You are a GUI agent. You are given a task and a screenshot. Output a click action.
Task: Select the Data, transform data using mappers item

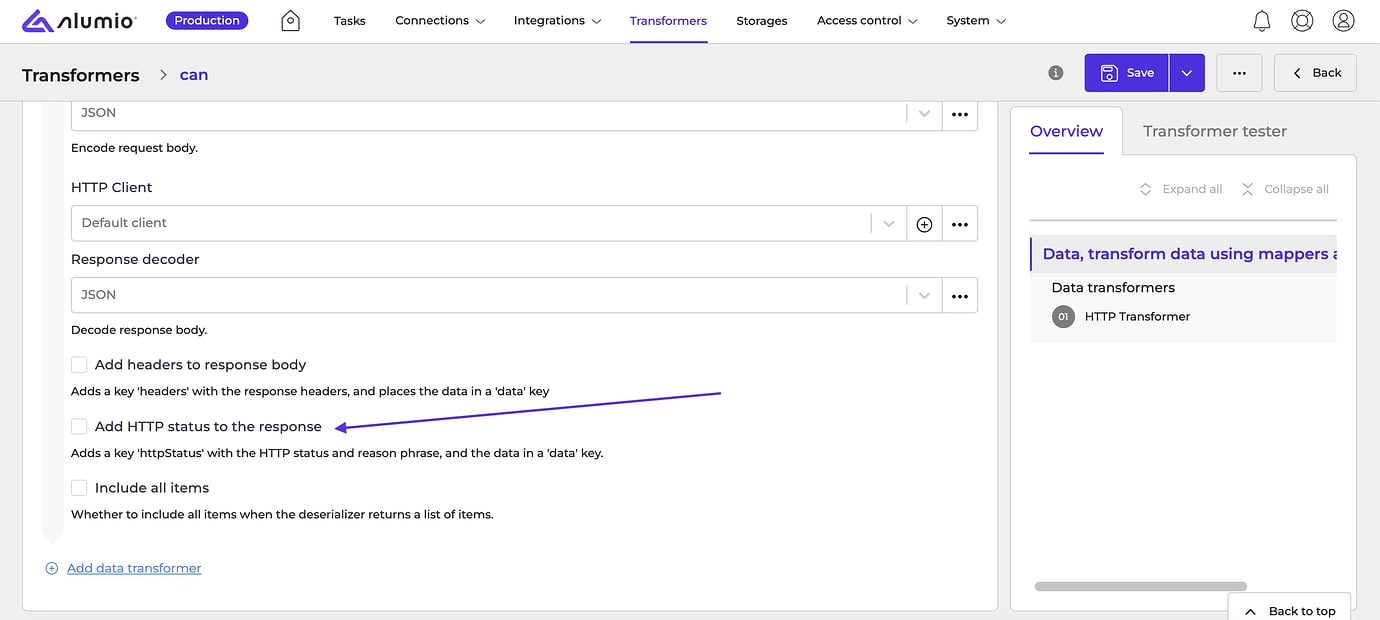[x=1184, y=254]
